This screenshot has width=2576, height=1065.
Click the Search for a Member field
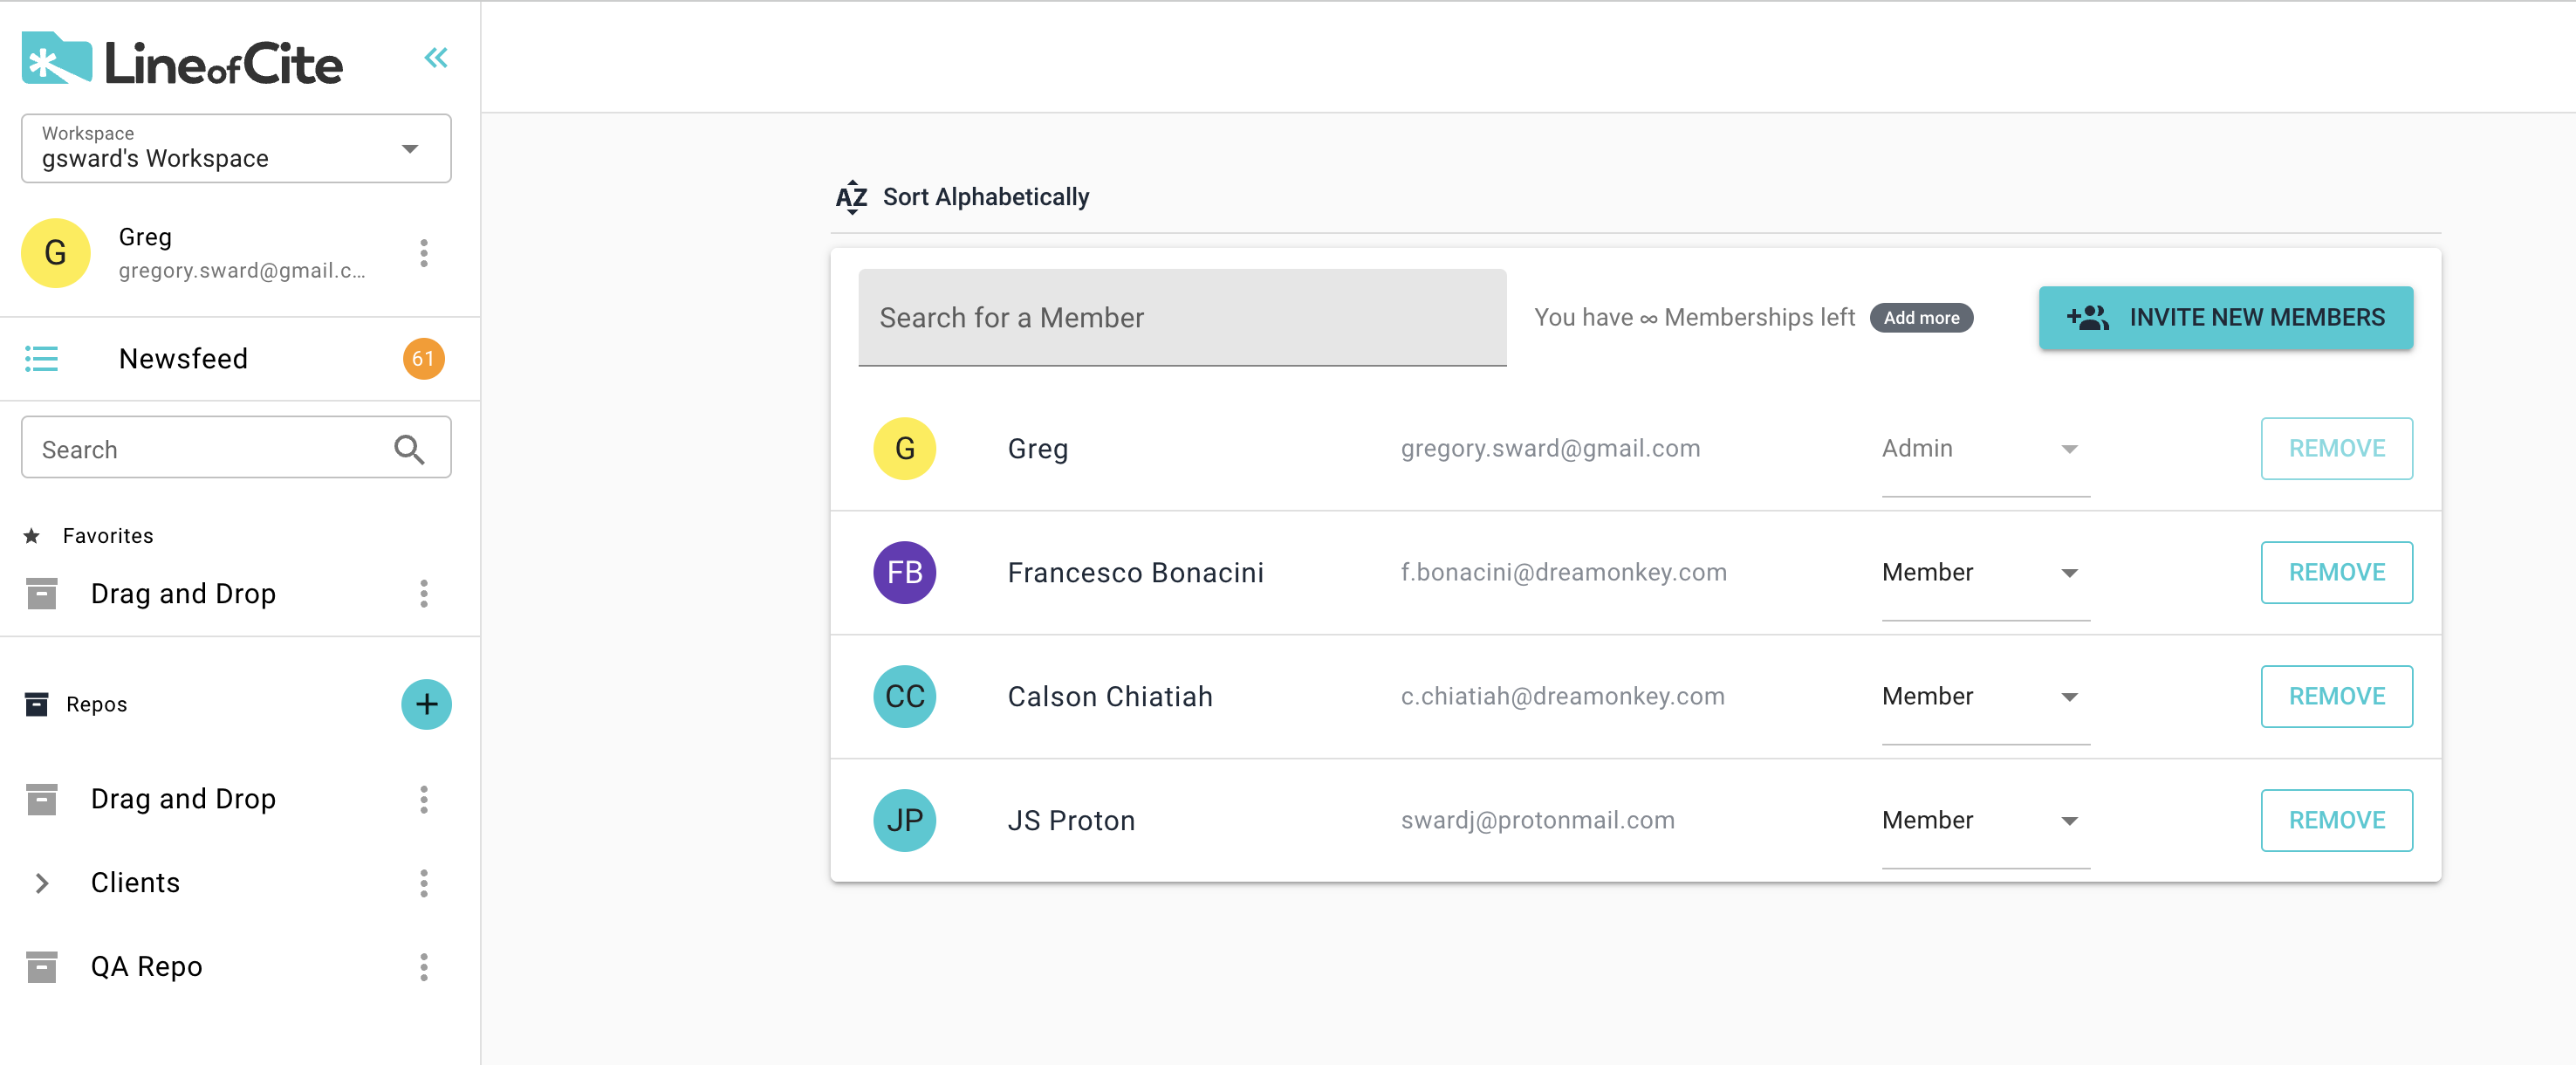point(1181,318)
